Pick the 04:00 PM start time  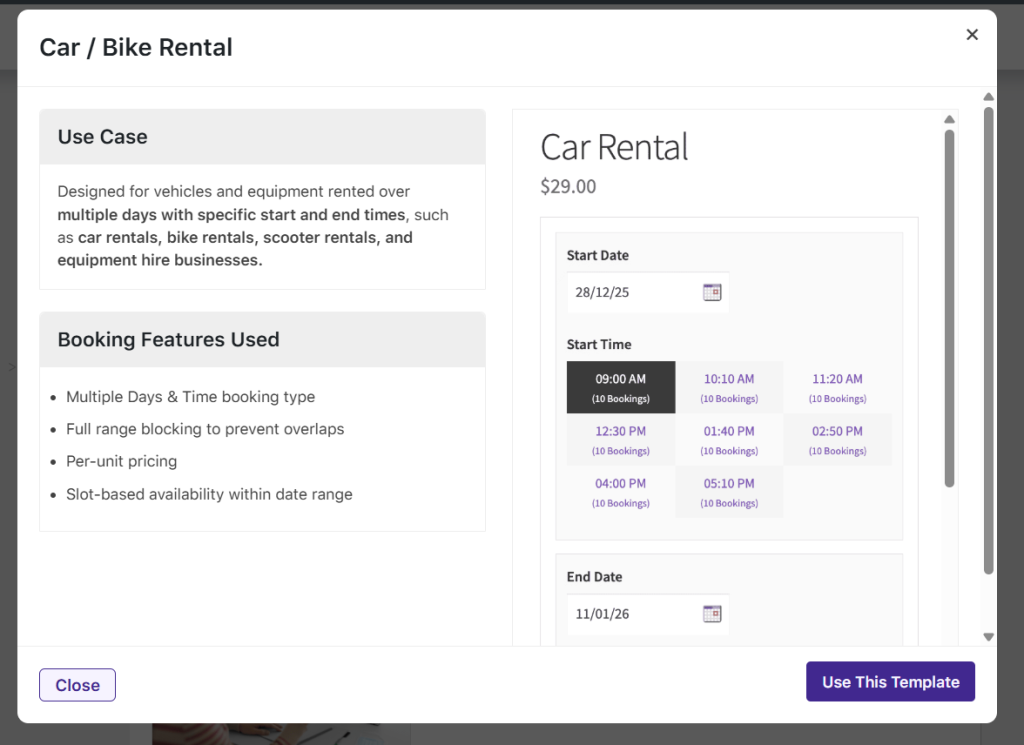tap(620, 491)
